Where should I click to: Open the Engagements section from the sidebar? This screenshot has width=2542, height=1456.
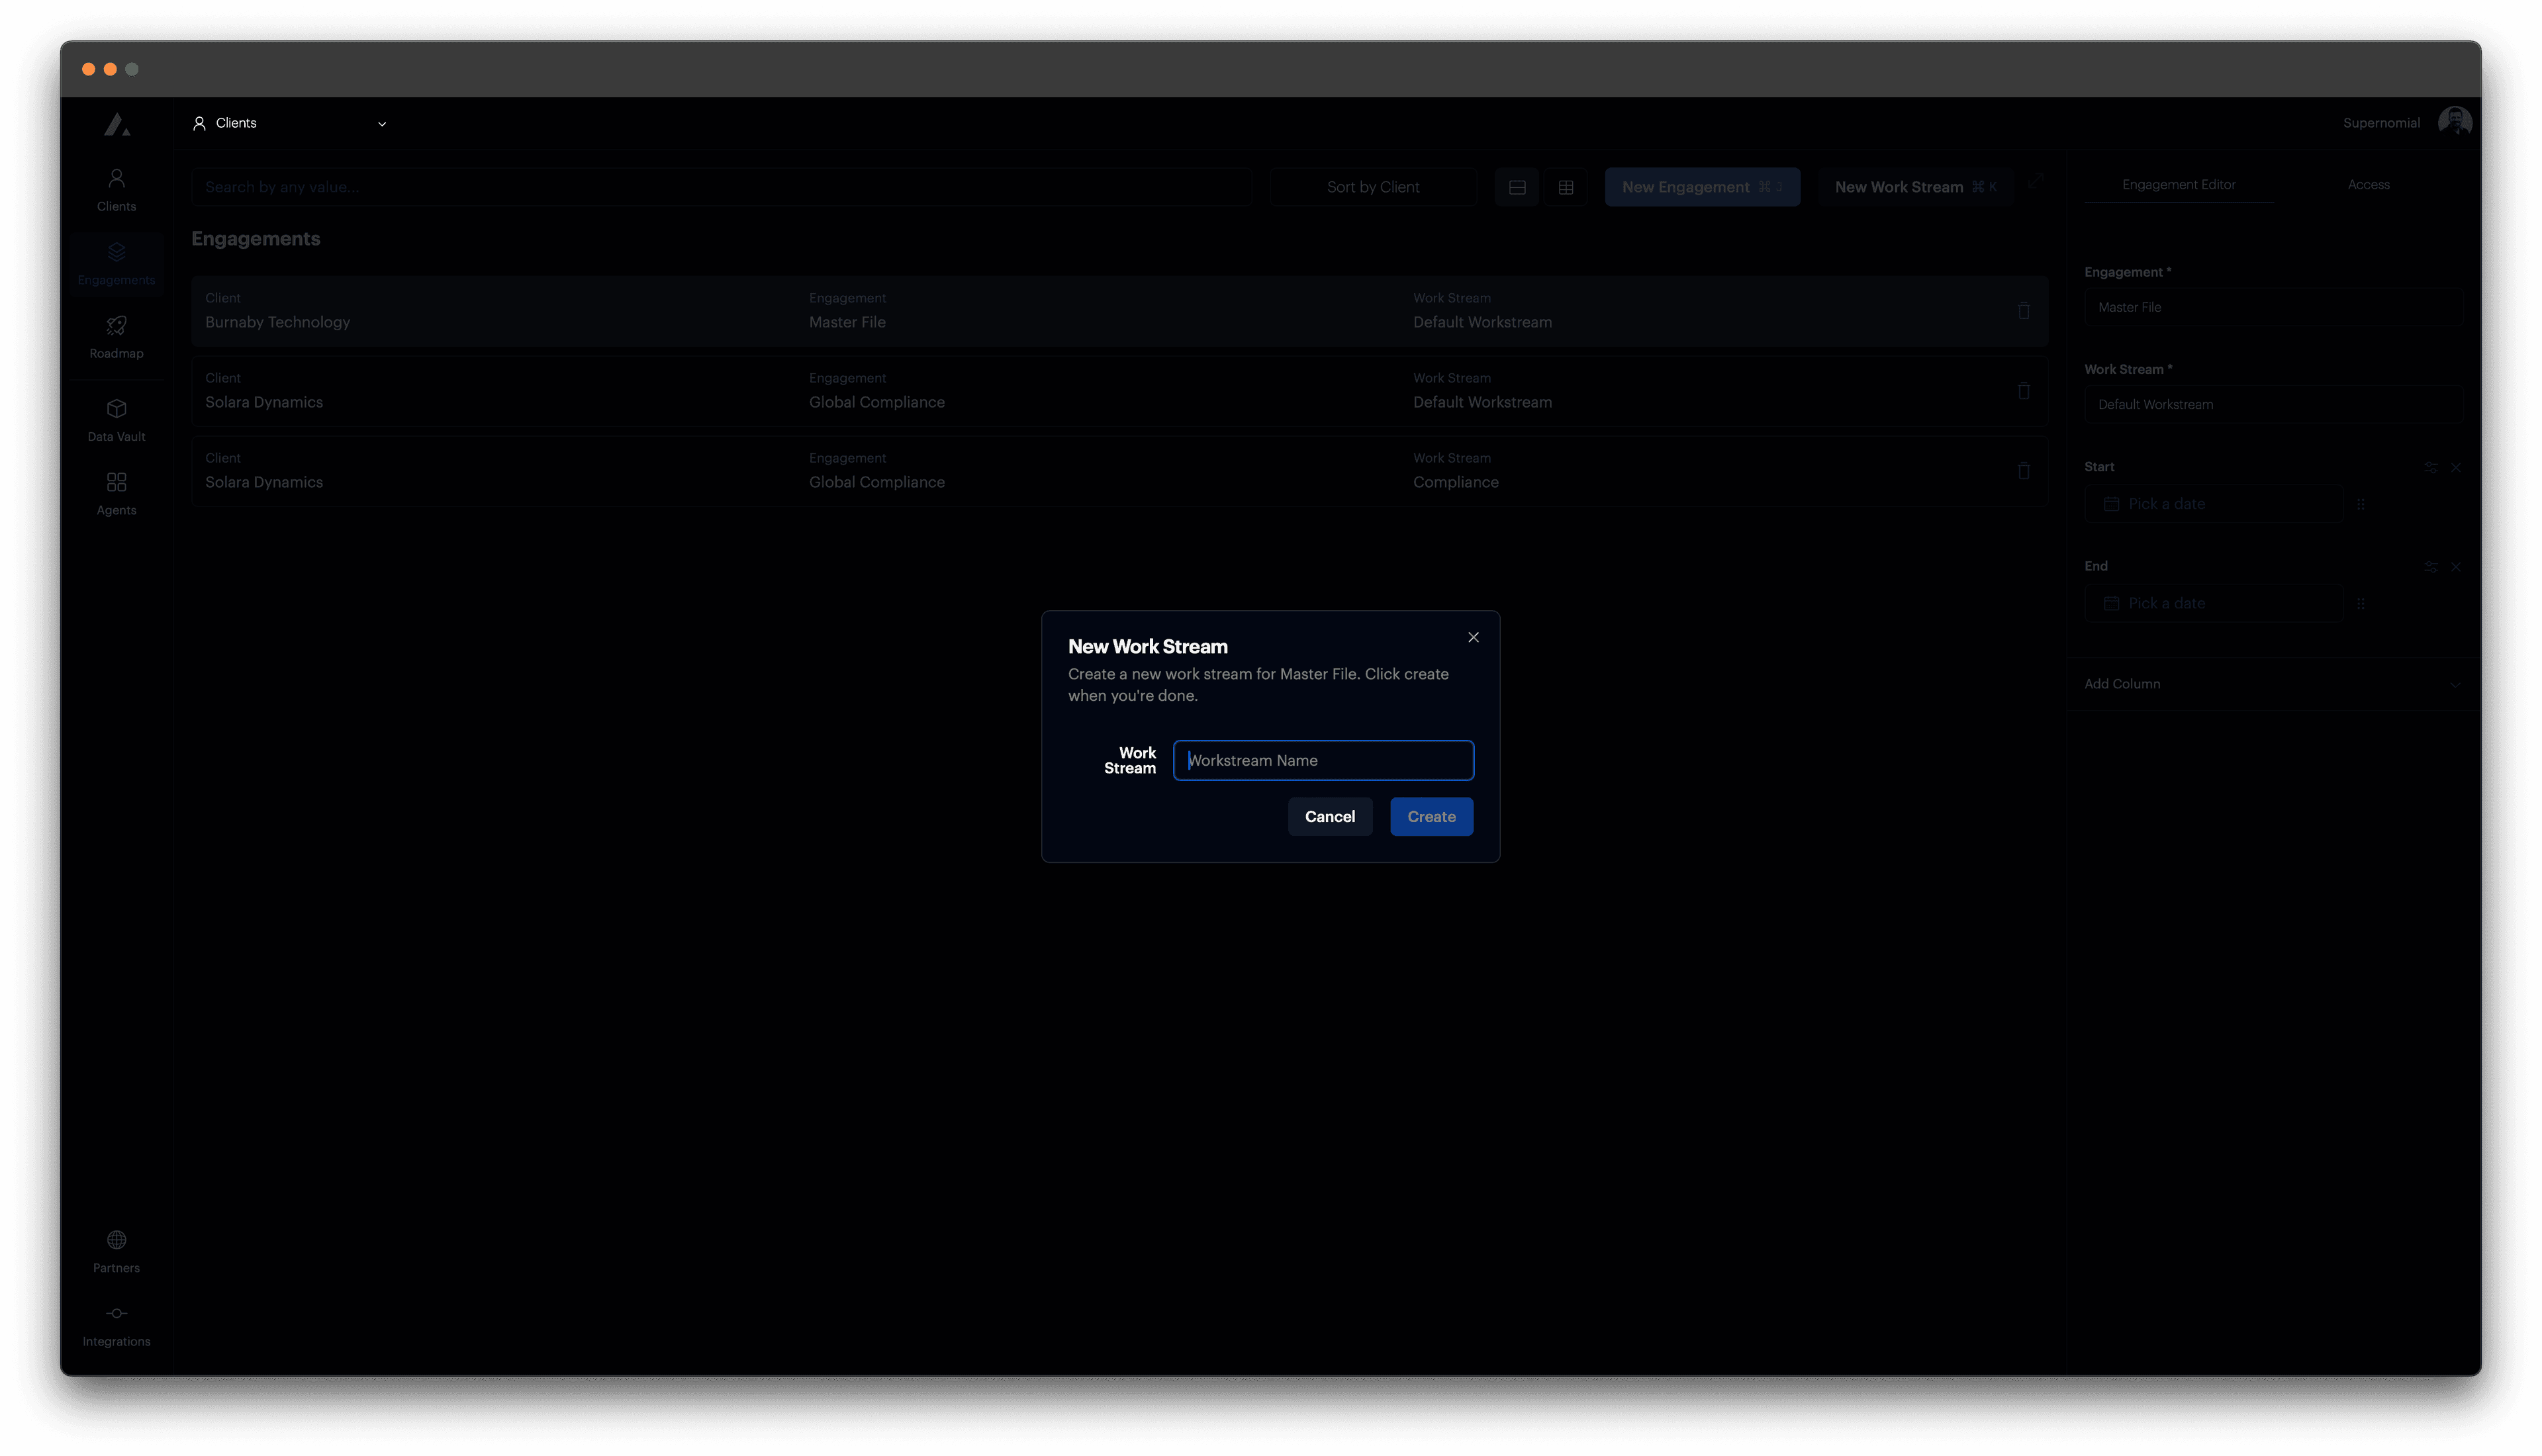tap(116, 263)
